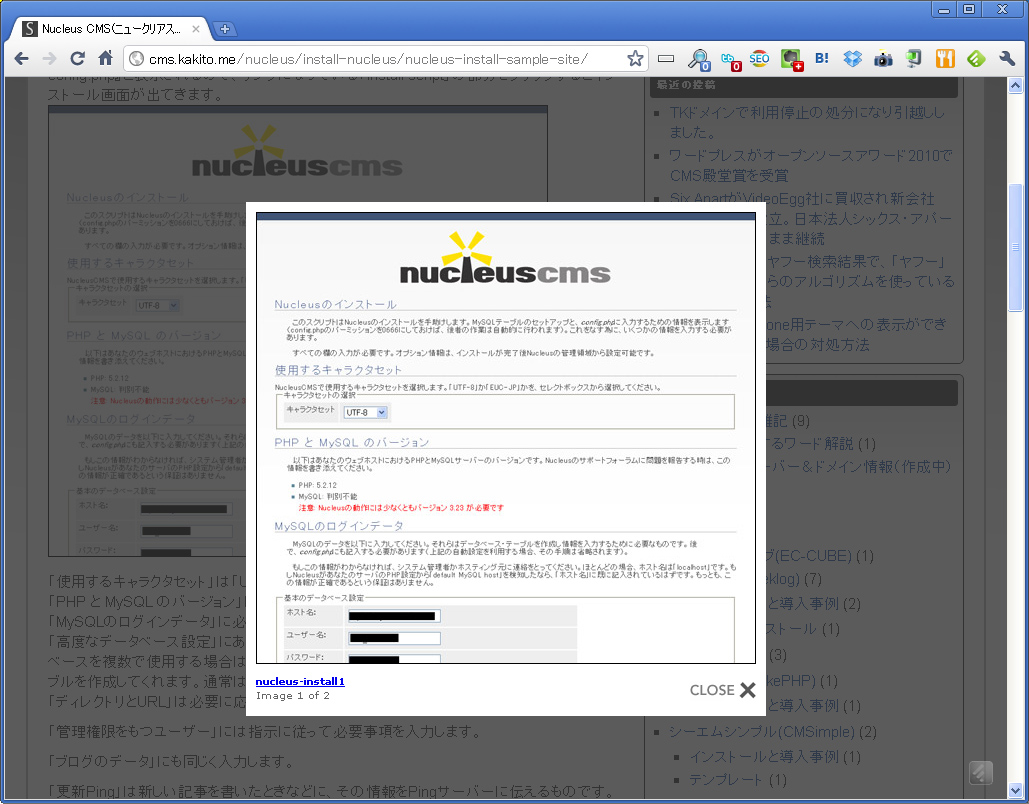Go to the browser home page

[x=105, y=59]
